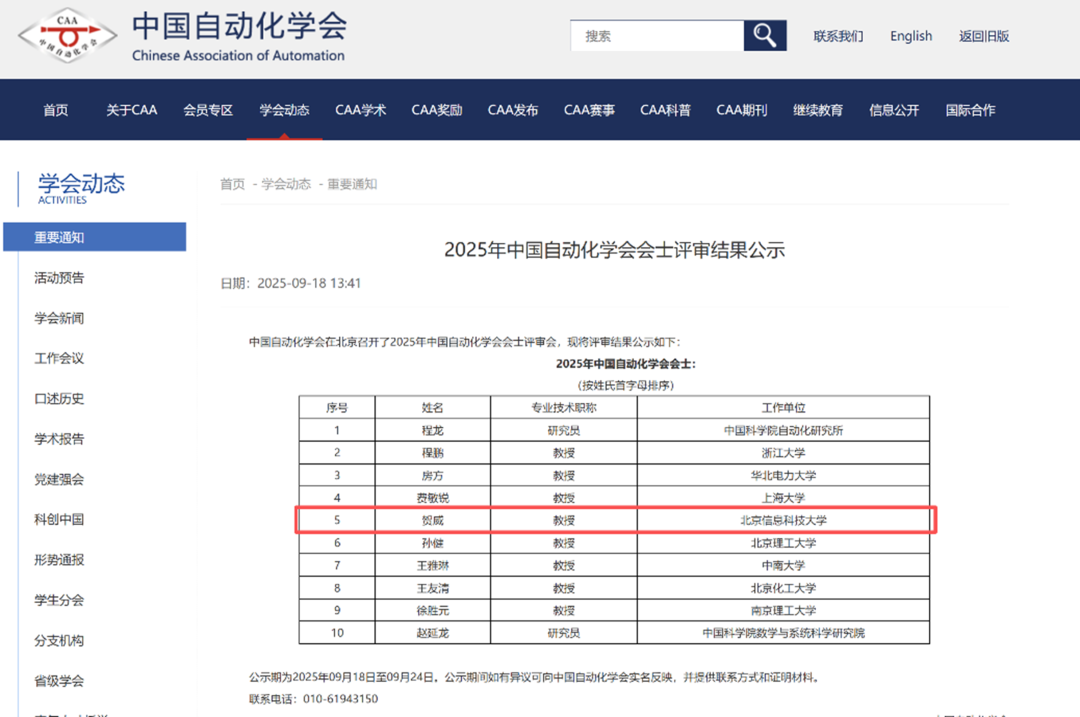The image size is (1080, 717).
Task: Open 活动预告 in the left sidebar
Action: pyautogui.click(x=60, y=278)
